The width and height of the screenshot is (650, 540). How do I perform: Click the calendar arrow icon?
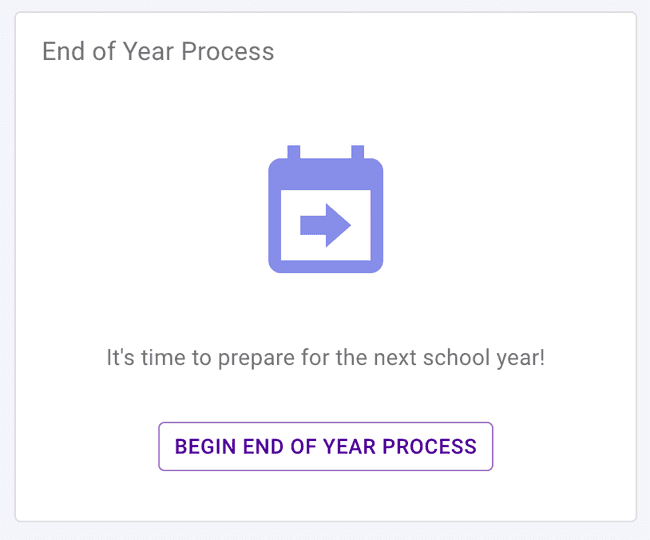(325, 209)
